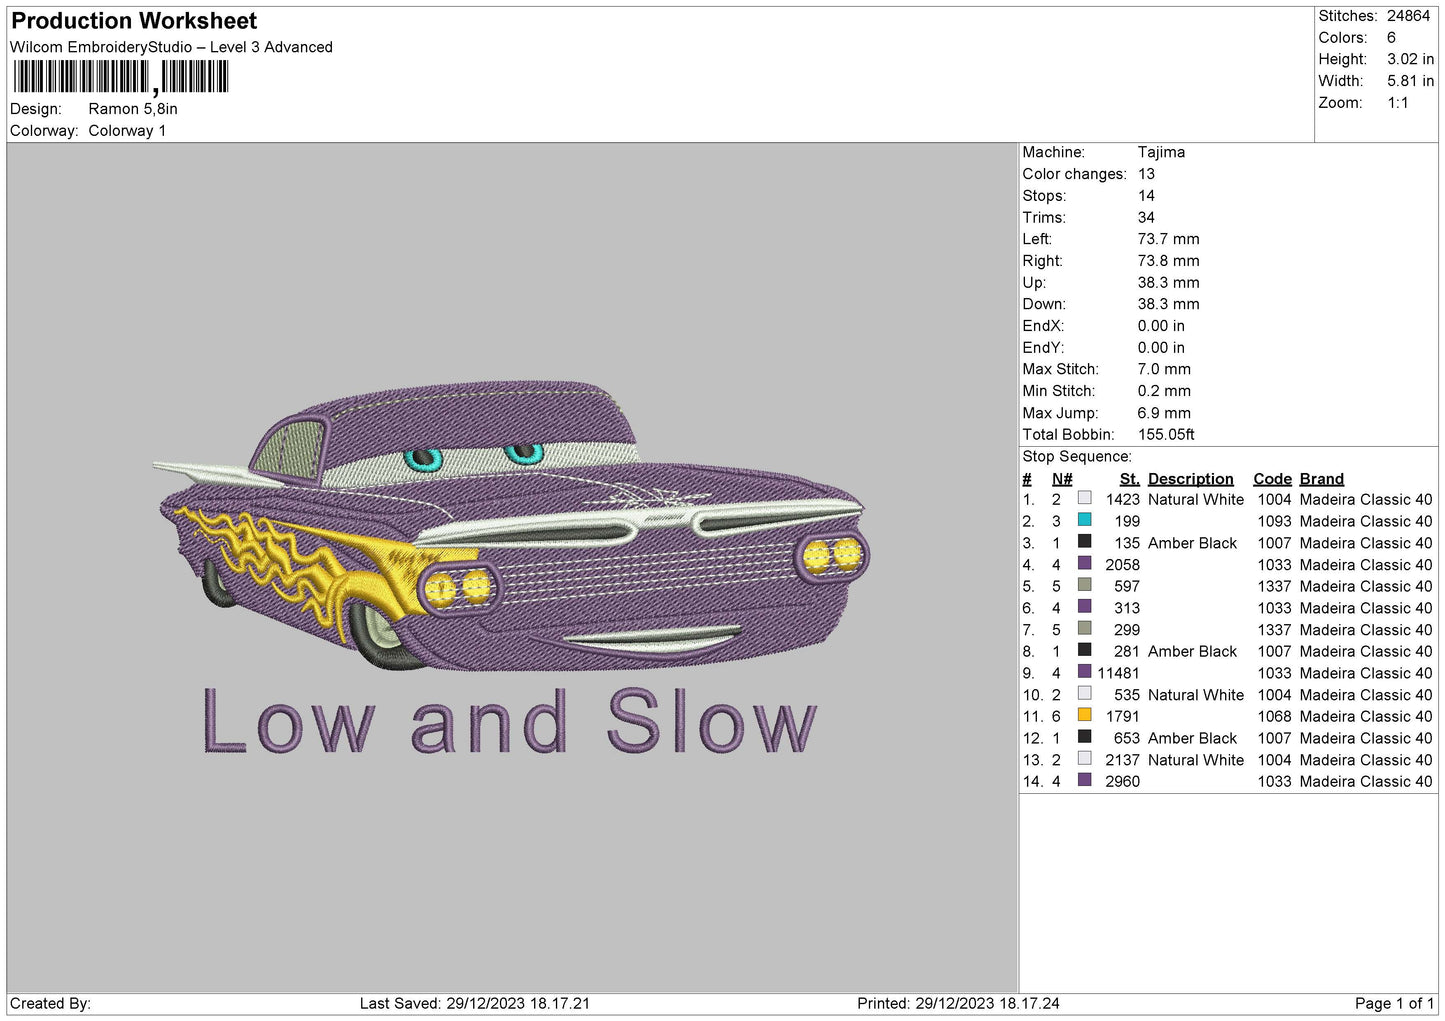Click the design name "Ramon 5,8in"
The height and width of the screenshot is (1021, 1445).
pos(133,109)
